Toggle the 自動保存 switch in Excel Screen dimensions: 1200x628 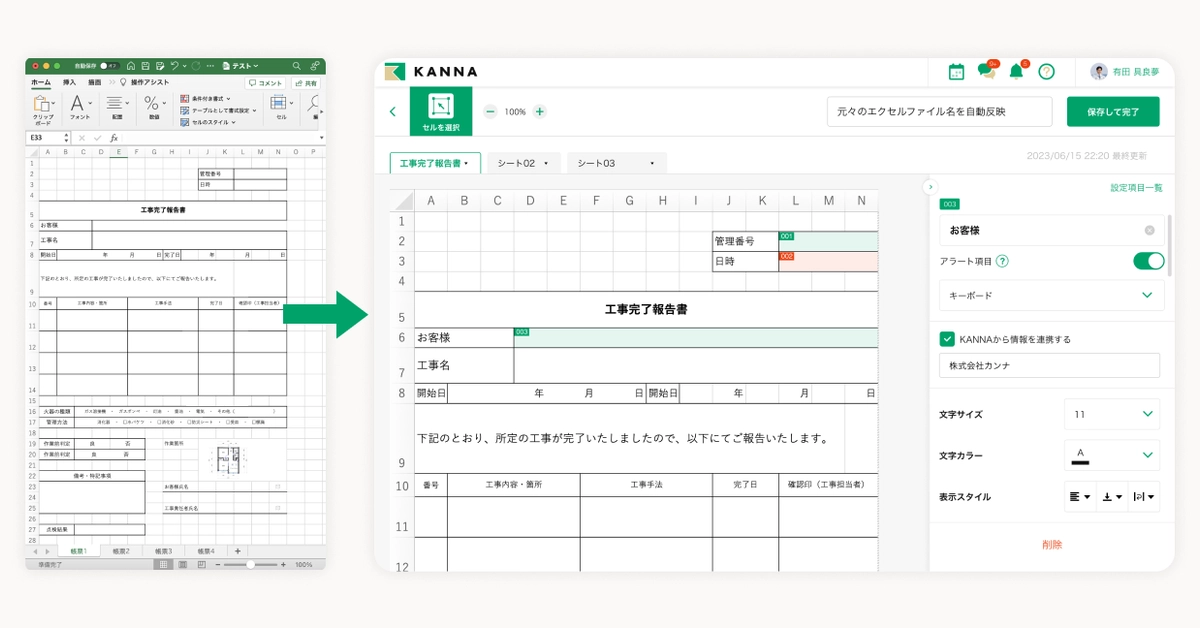coord(109,66)
